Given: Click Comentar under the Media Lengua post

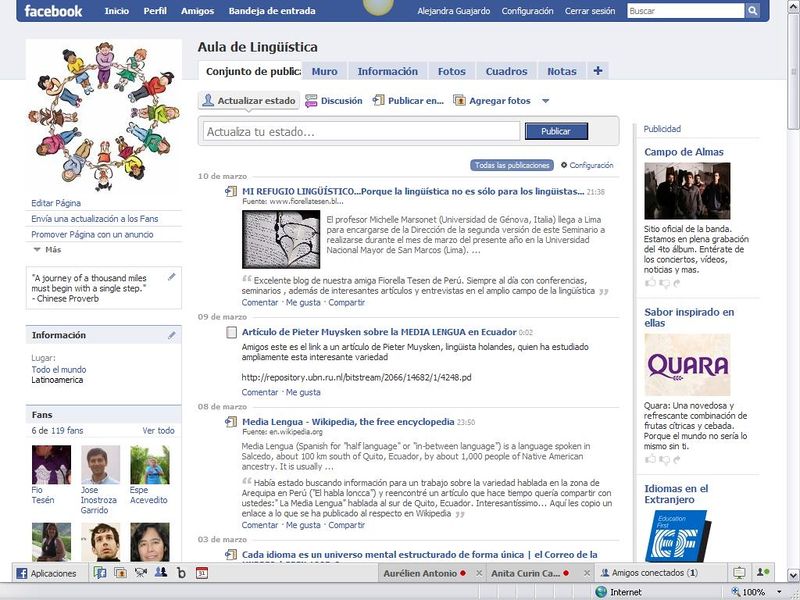Looking at the screenshot, I should [x=260, y=524].
